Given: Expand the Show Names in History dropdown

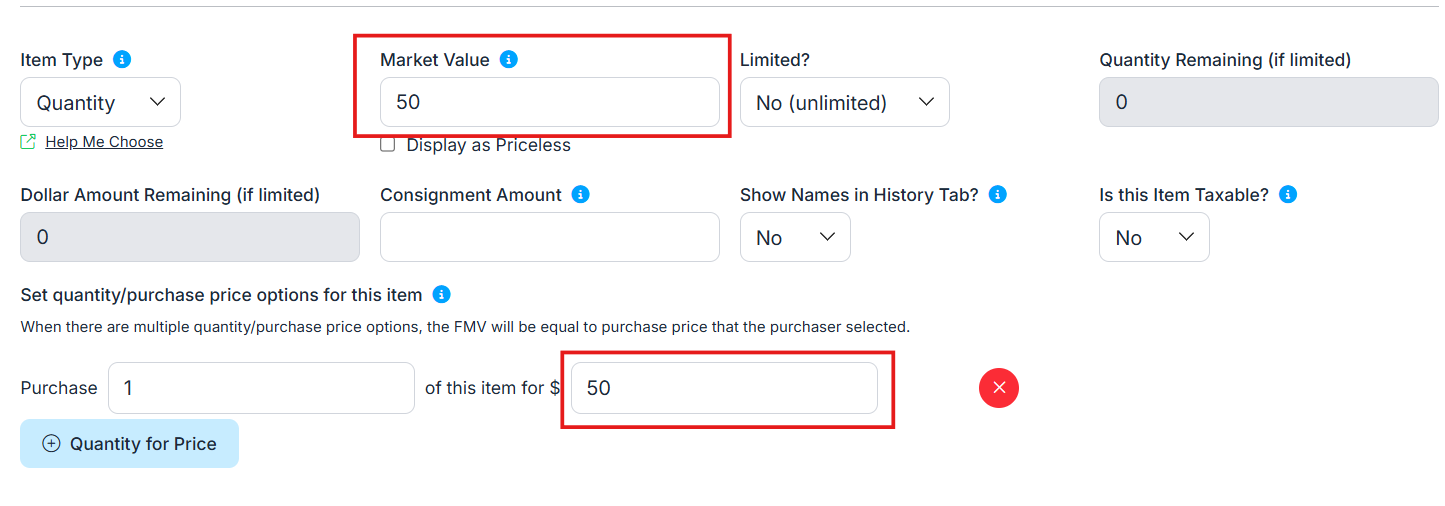Looking at the screenshot, I should [795, 237].
